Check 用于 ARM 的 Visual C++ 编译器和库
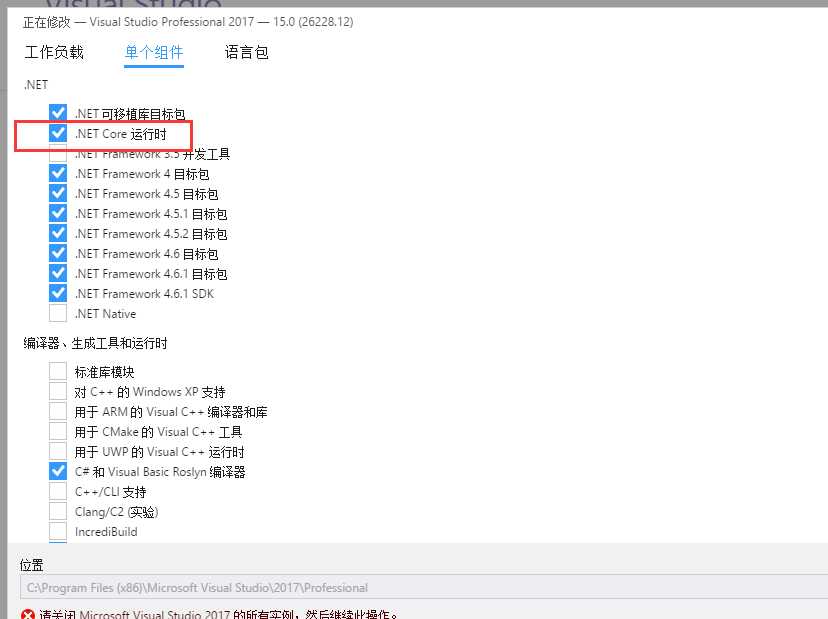Screen dimensions: 828x619 (x=58, y=411)
